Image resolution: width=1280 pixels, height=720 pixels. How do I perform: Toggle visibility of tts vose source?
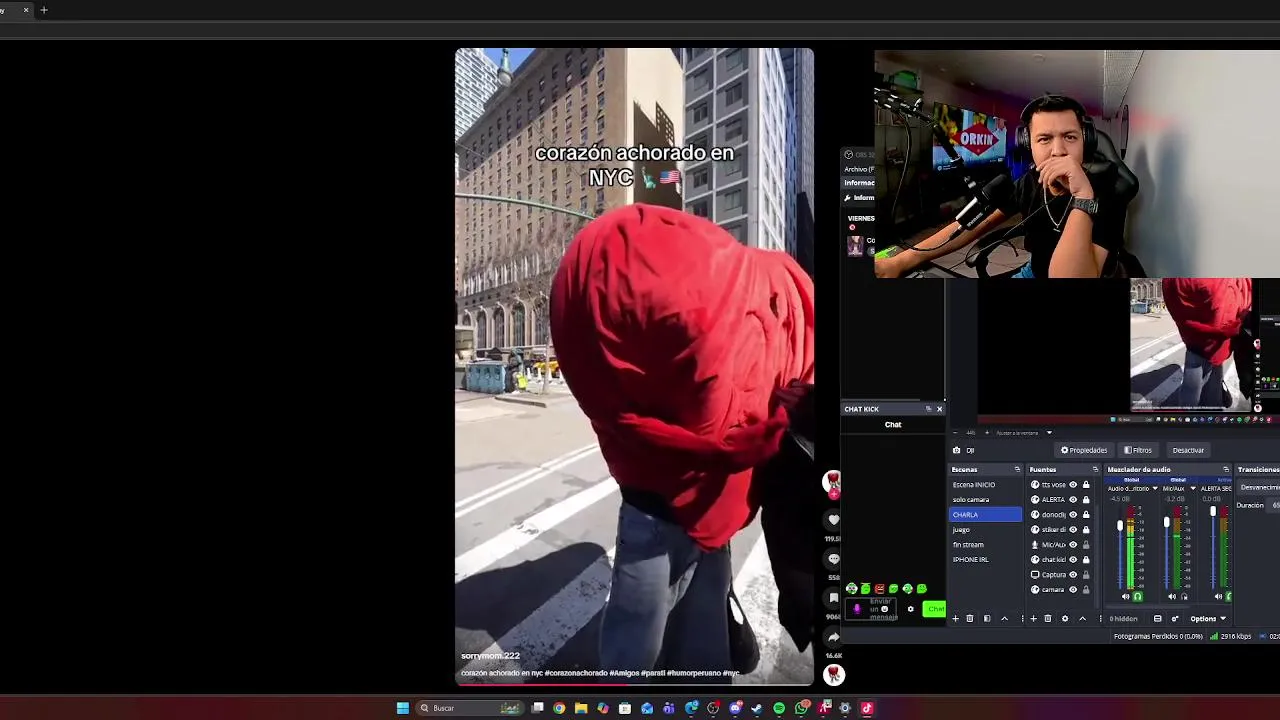click(1073, 485)
